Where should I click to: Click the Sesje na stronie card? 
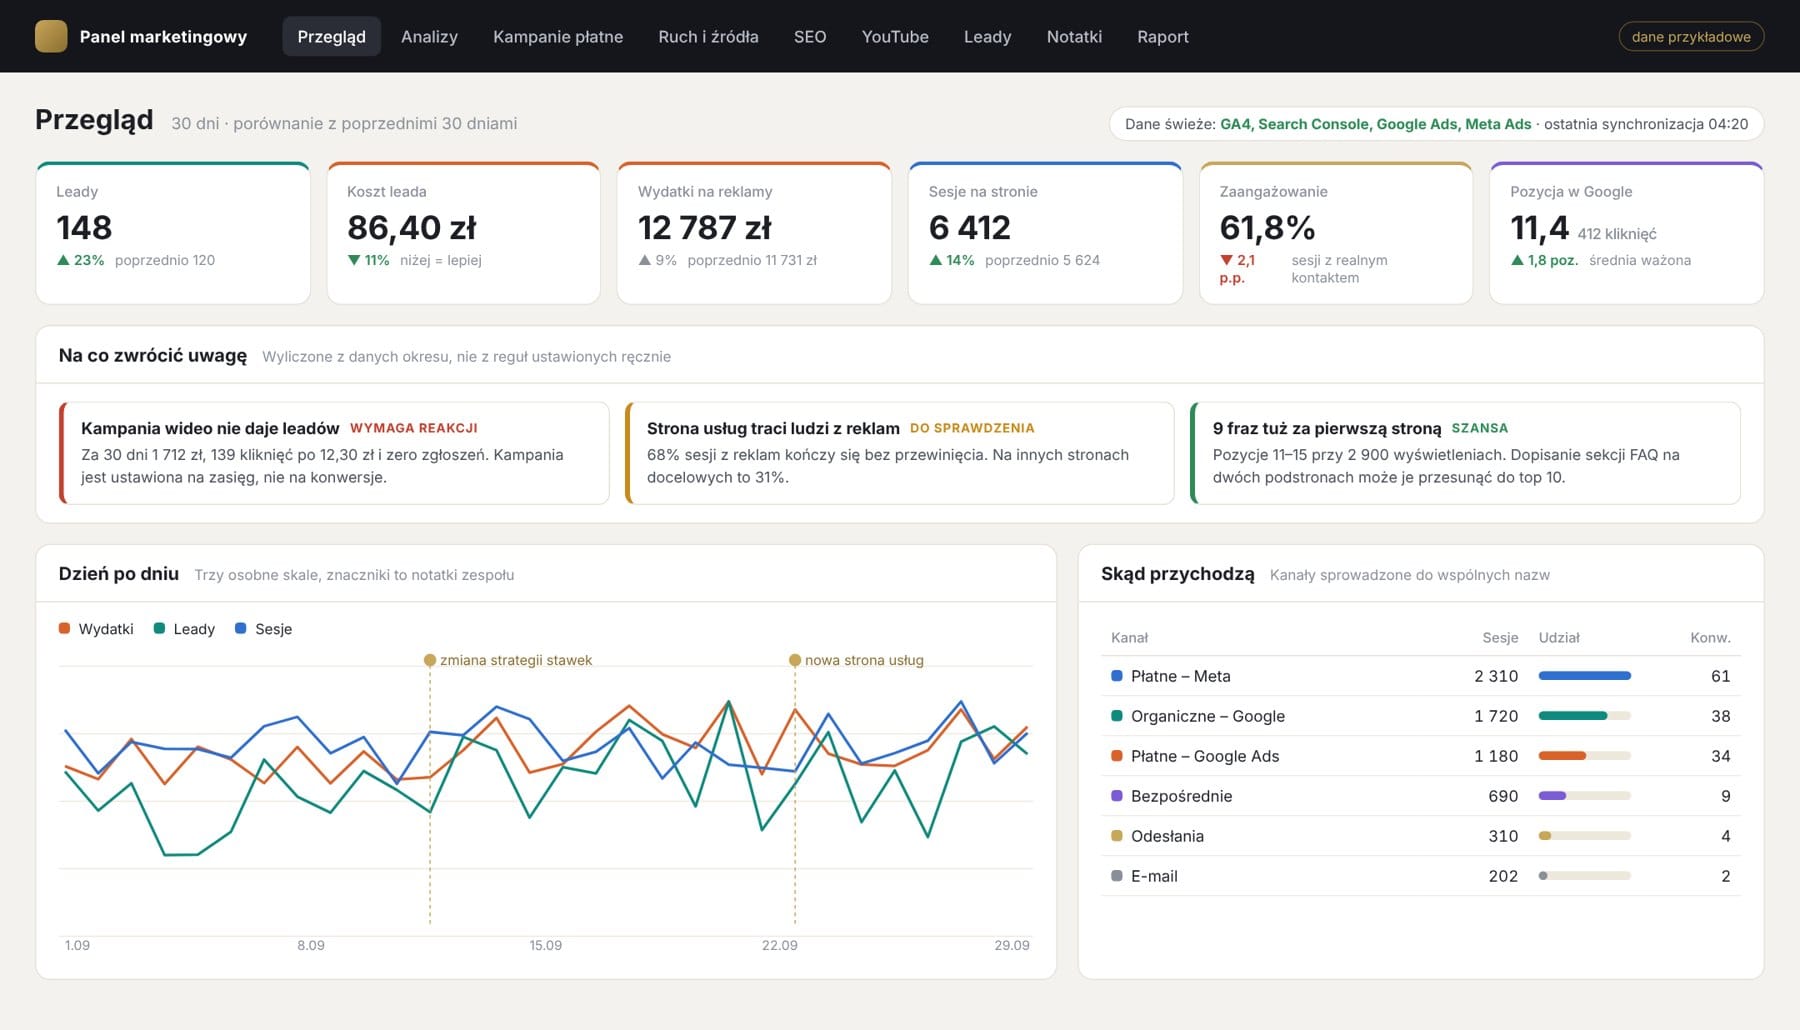(x=1045, y=233)
